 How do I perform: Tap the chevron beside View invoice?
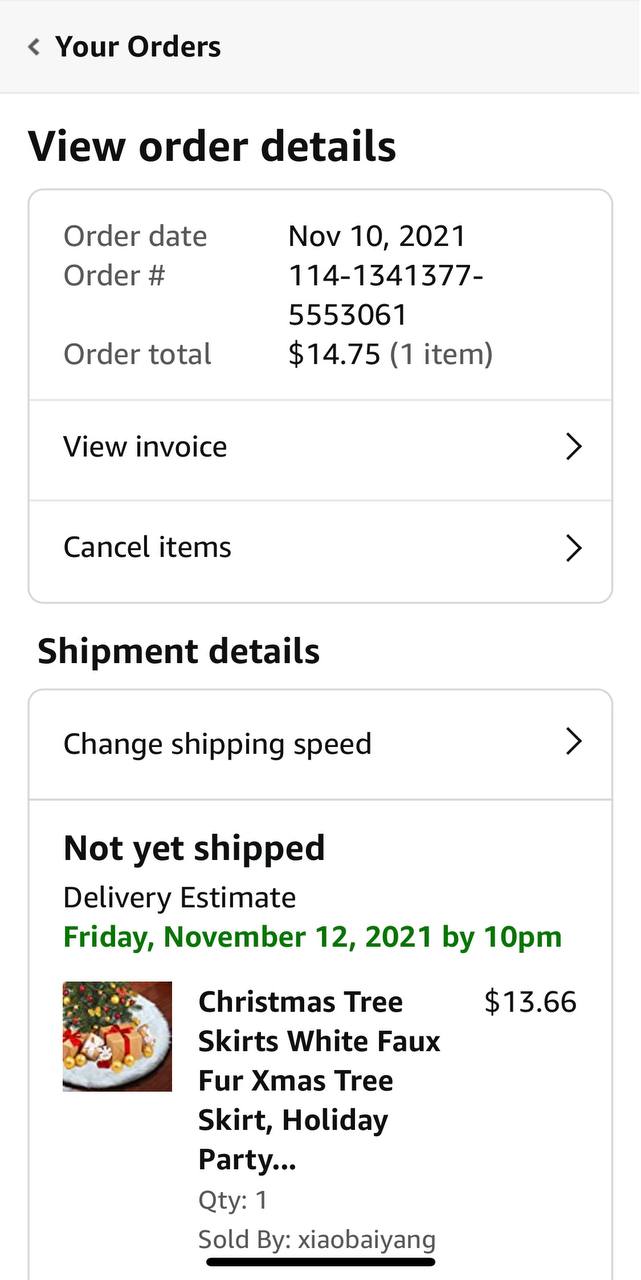coord(573,446)
